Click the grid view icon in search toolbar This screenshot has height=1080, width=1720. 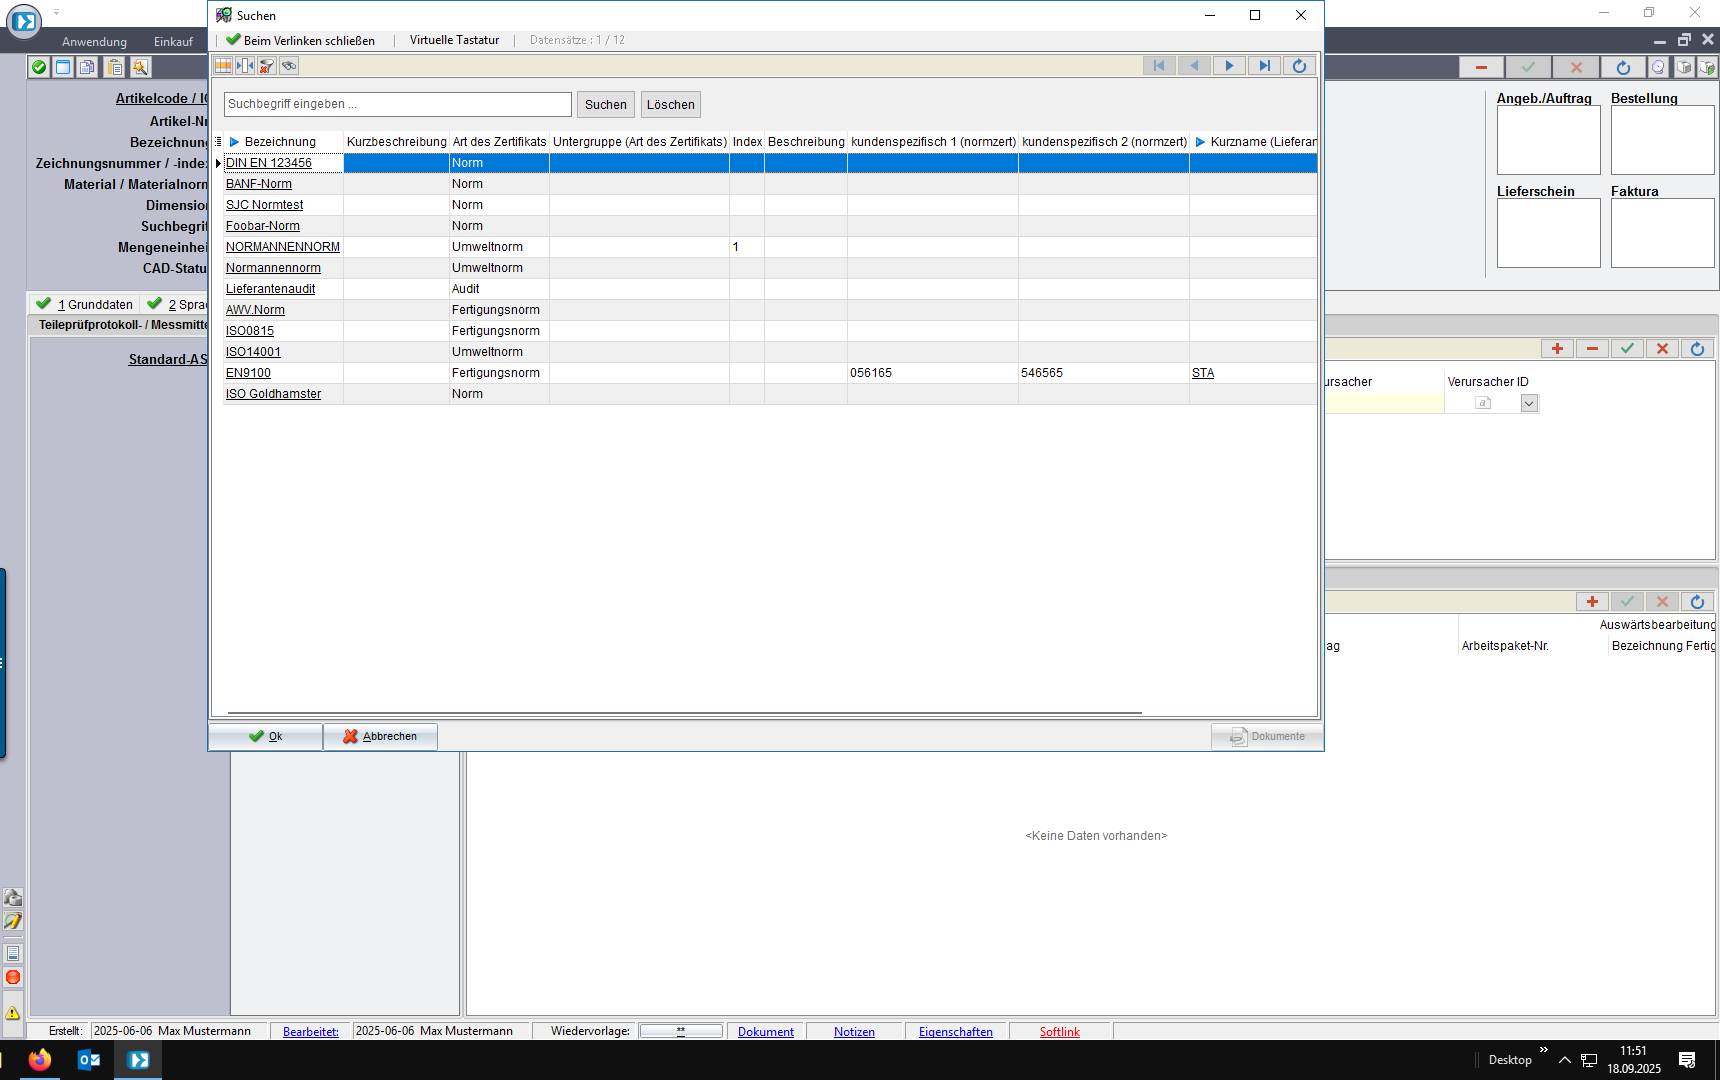223,66
